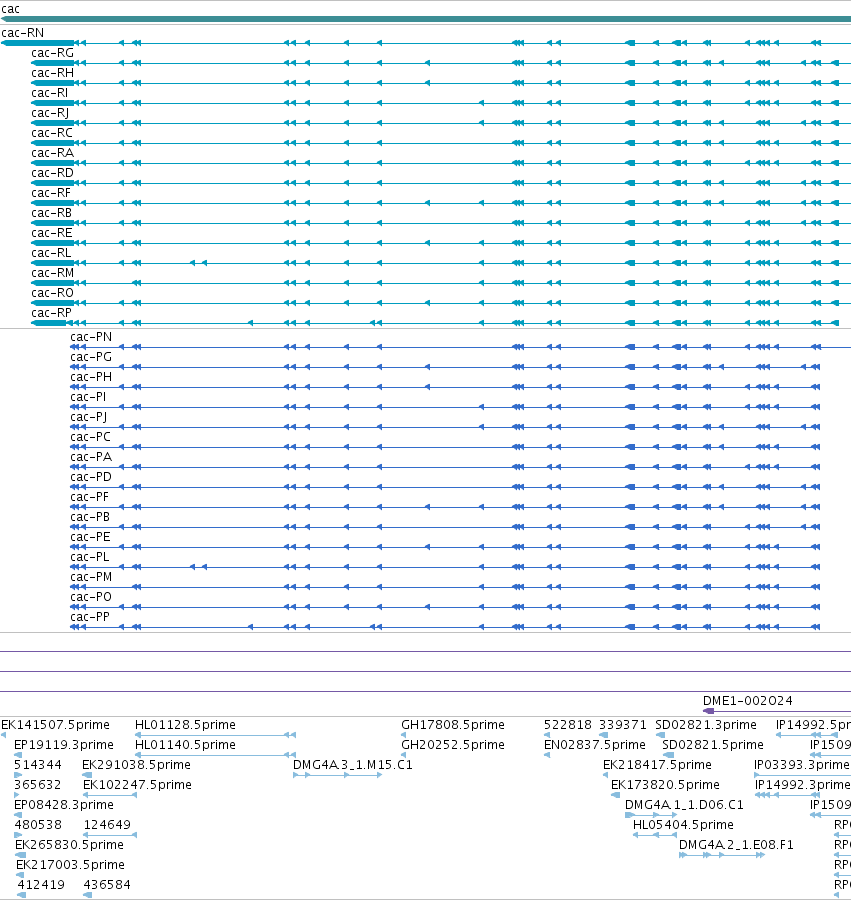Click EST EK102247.5prime label
This screenshot has height=900, width=851.
coord(137,785)
